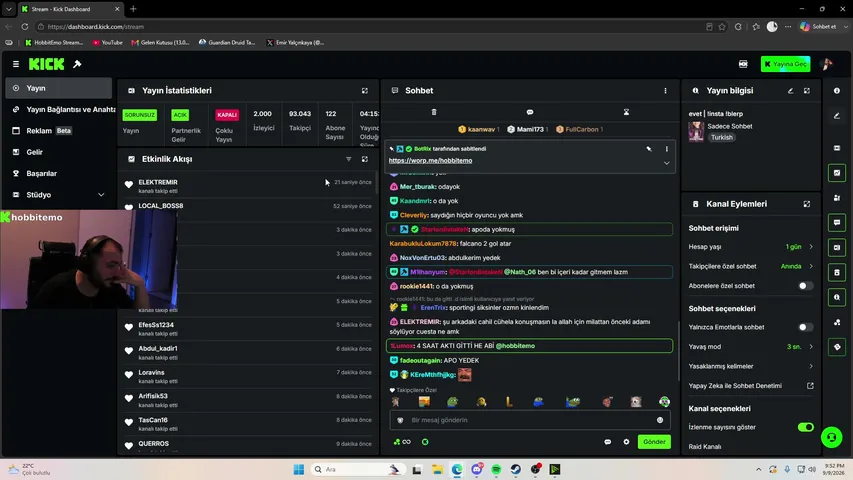Screen dimensions: 853x480
Task: Open the Hesap yaşı 1 gün setting
Action: pos(750,247)
